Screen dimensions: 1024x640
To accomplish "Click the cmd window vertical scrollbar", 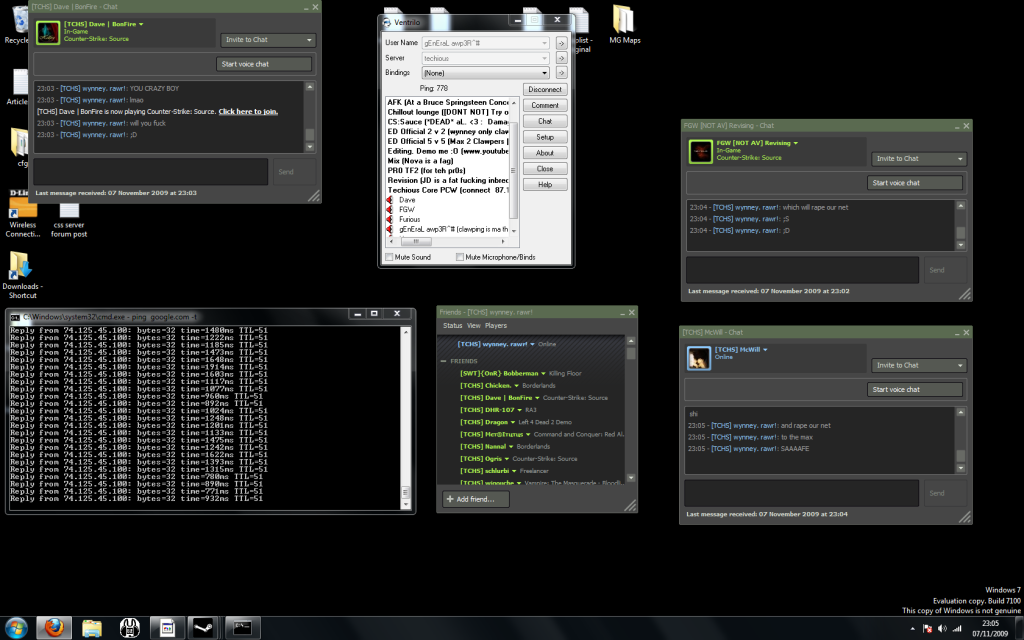I will point(406,417).
